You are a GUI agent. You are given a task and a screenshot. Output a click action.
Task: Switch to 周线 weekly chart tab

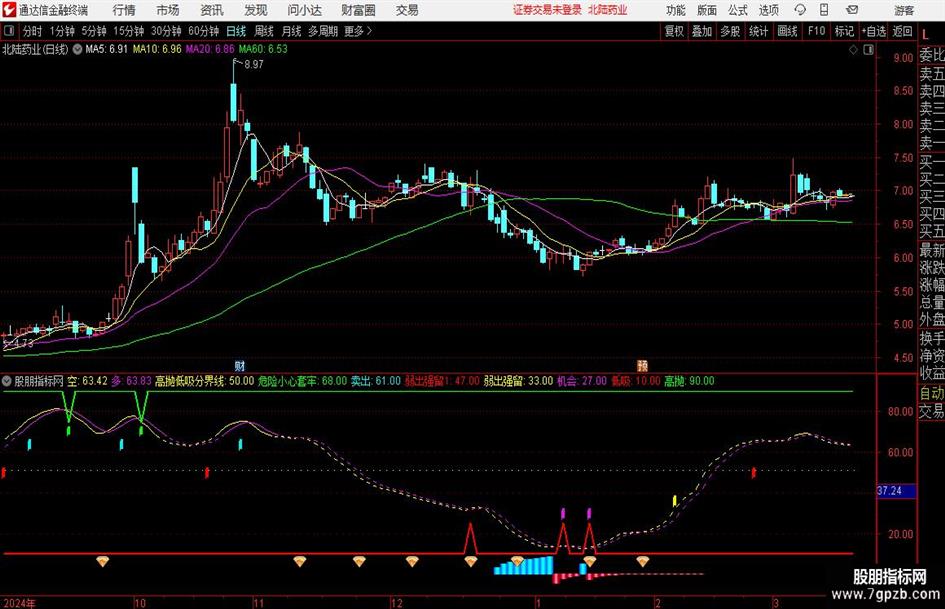tap(264, 31)
